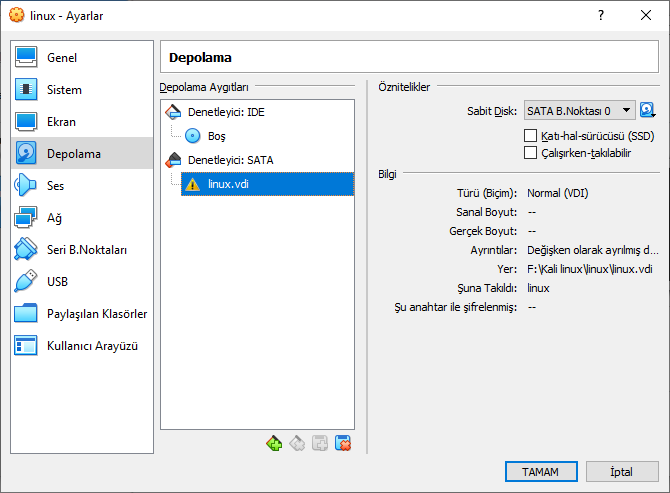Close the linux - Ayarlar dialog
This screenshot has height=493, width=670.
coord(646,15)
